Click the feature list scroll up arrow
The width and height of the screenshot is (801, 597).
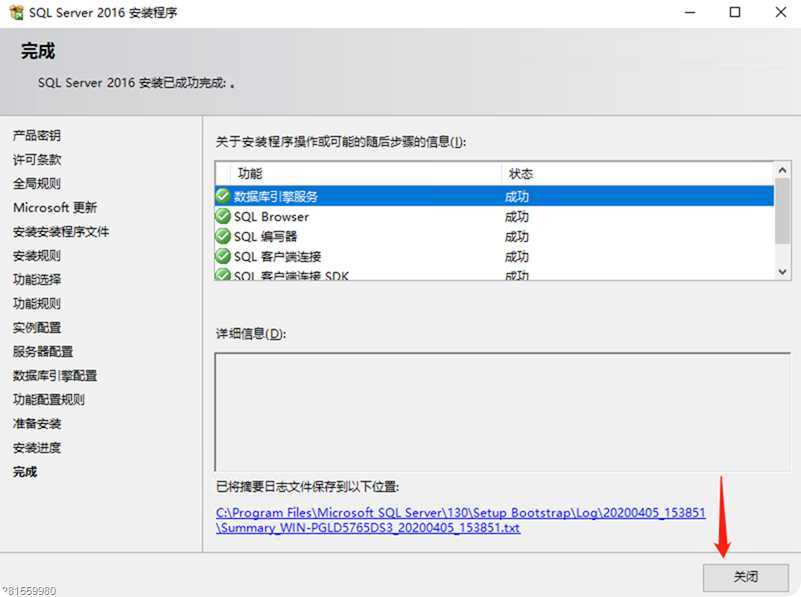782,170
